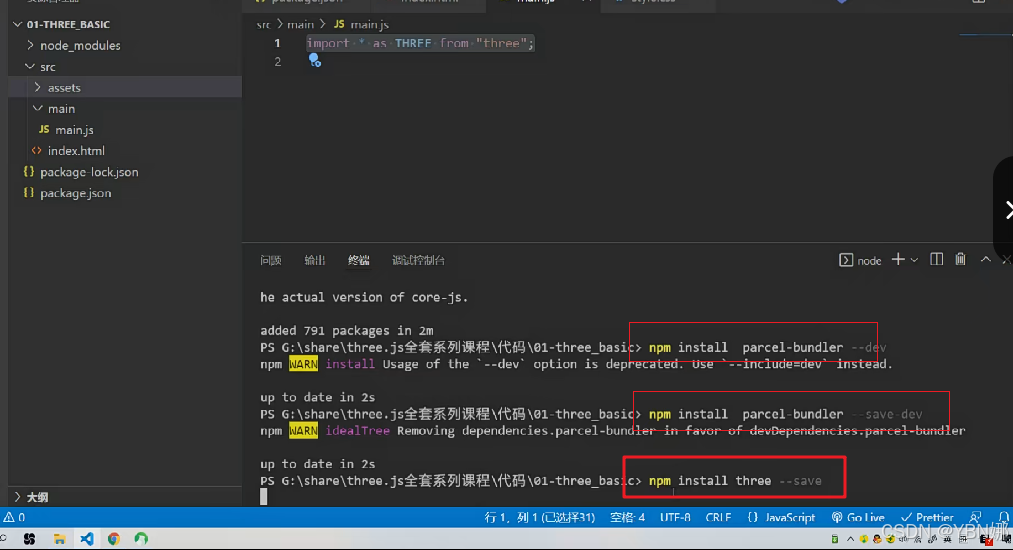Open the pinwheel app in taskbar
1013x550 pixels.
pyautogui.click(x=29, y=539)
